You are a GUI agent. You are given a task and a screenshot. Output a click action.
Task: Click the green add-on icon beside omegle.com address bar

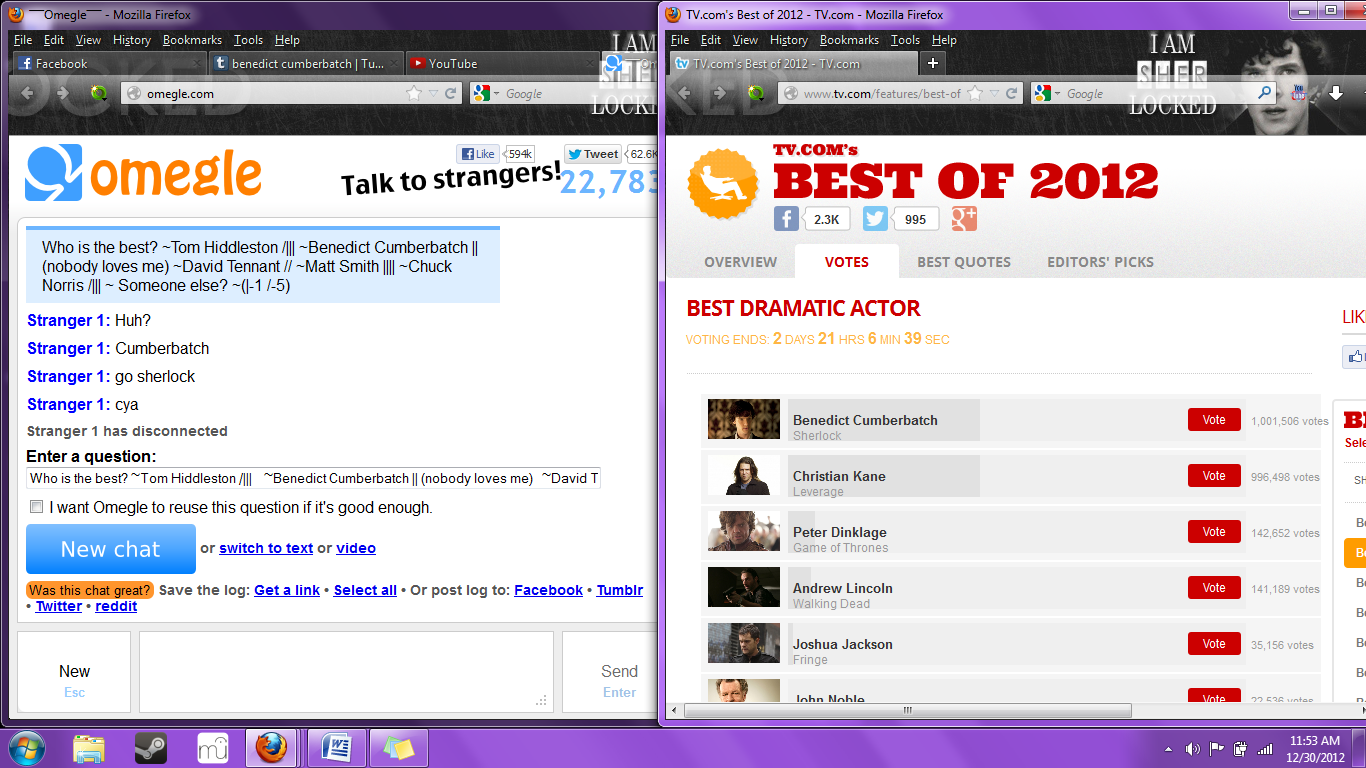[x=99, y=93]
